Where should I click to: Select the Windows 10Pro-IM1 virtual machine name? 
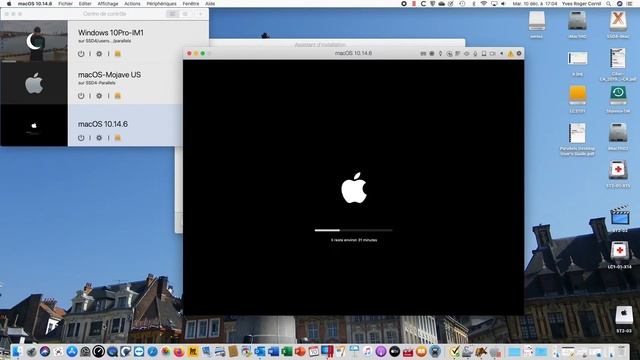pos(111,33)
